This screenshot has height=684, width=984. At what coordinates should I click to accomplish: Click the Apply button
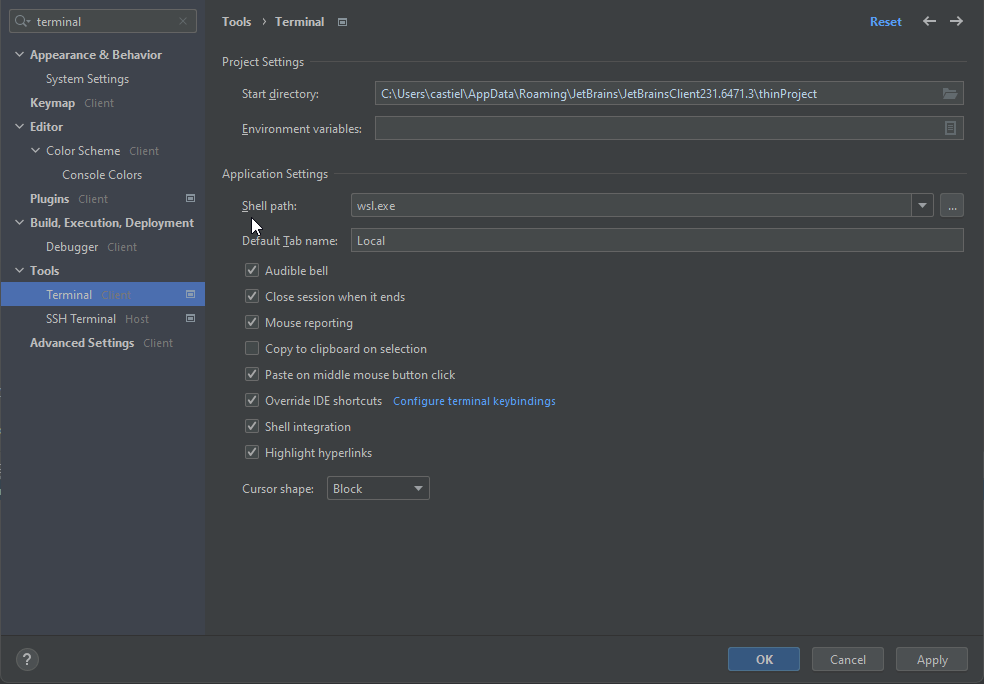coord(931,660)
